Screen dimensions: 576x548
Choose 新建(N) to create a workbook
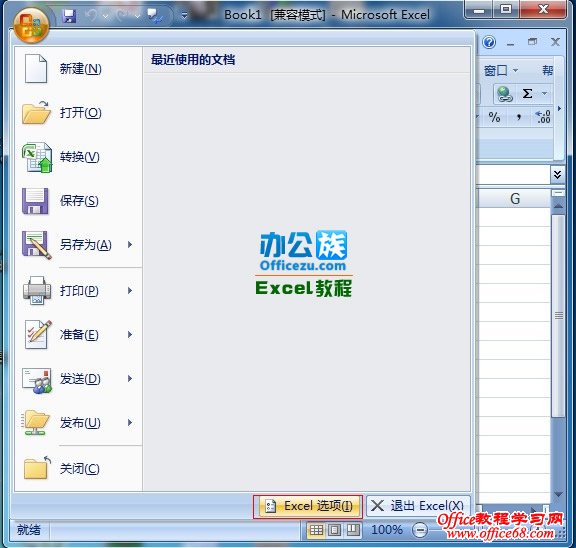pos(78,69)
